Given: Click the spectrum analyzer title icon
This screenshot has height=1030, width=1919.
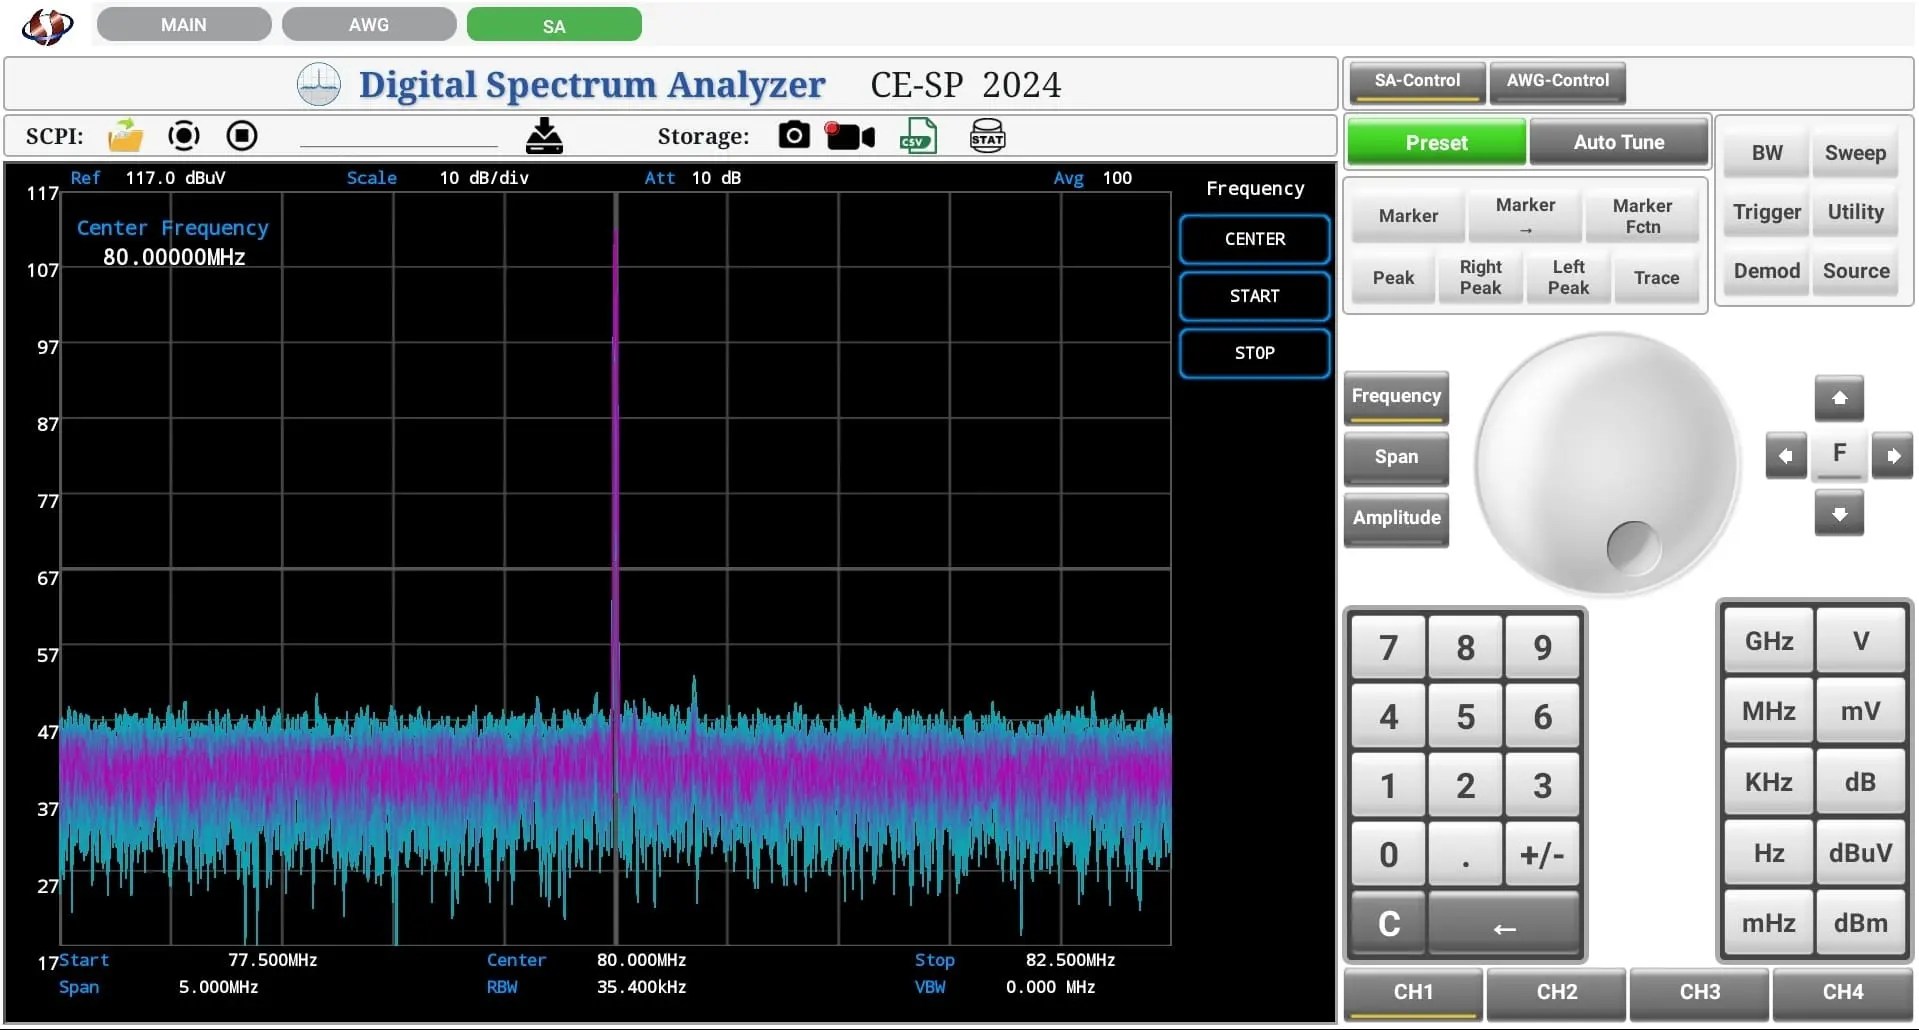Looking at the screenshot, I should click(x=319, y=84).
